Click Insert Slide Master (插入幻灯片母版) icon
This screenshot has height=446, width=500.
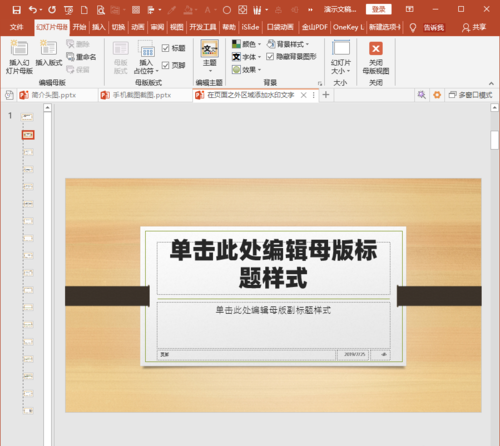[19, 48]
